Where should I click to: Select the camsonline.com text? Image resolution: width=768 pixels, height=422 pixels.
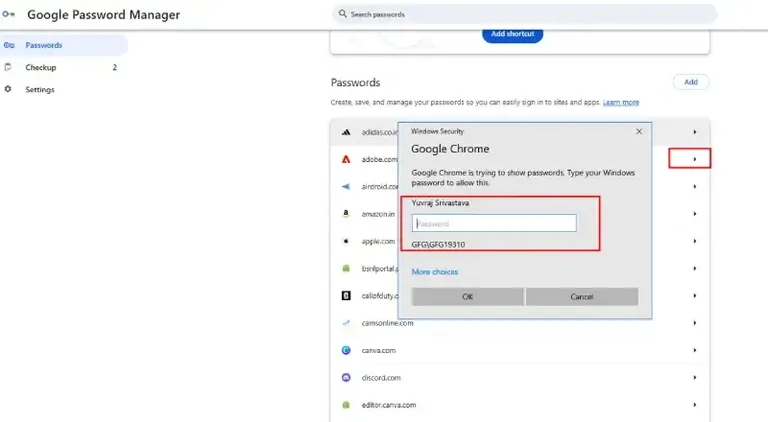tap(387, 323)
